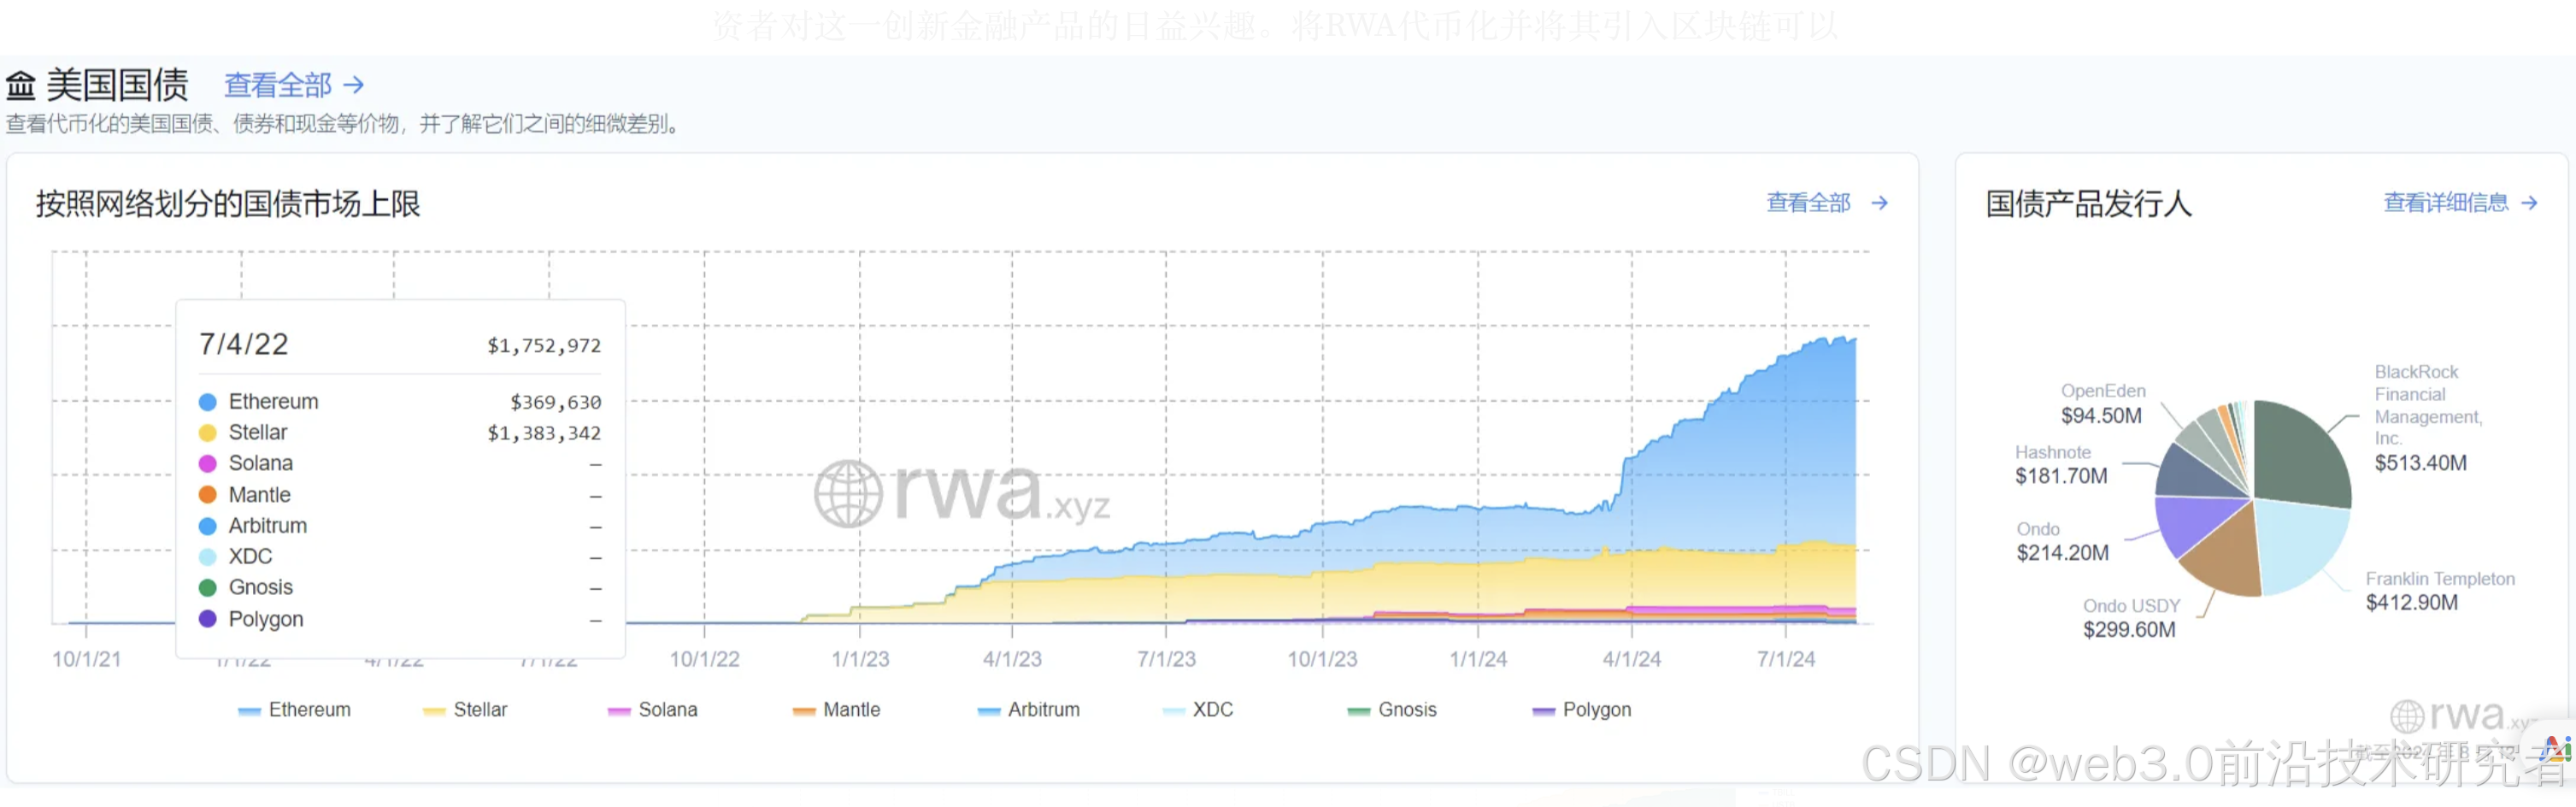This screenshot has width=2576, height=807.
Task: Toggle Polygon series in the chart legend
Action: point(1582,710)
